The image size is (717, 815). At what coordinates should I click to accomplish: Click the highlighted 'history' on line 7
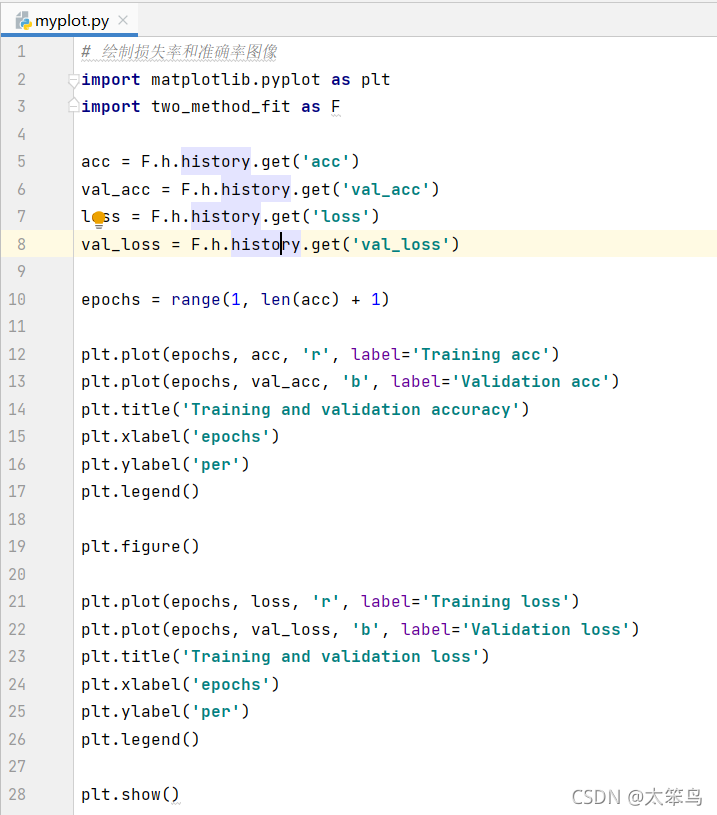click(226, 217)
